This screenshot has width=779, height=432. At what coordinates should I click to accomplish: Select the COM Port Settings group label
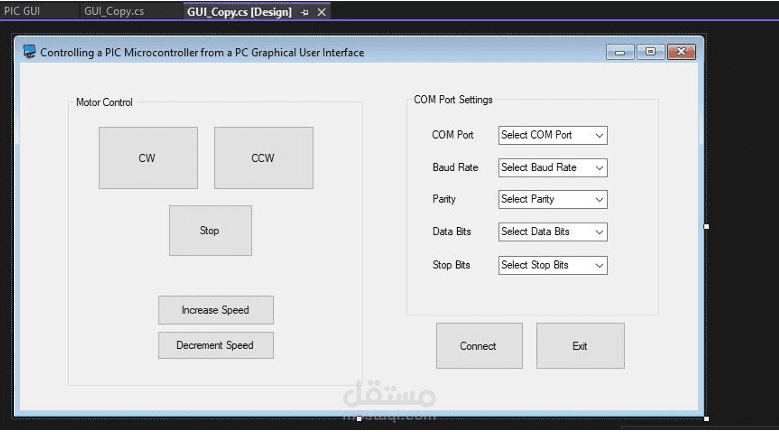453,99
